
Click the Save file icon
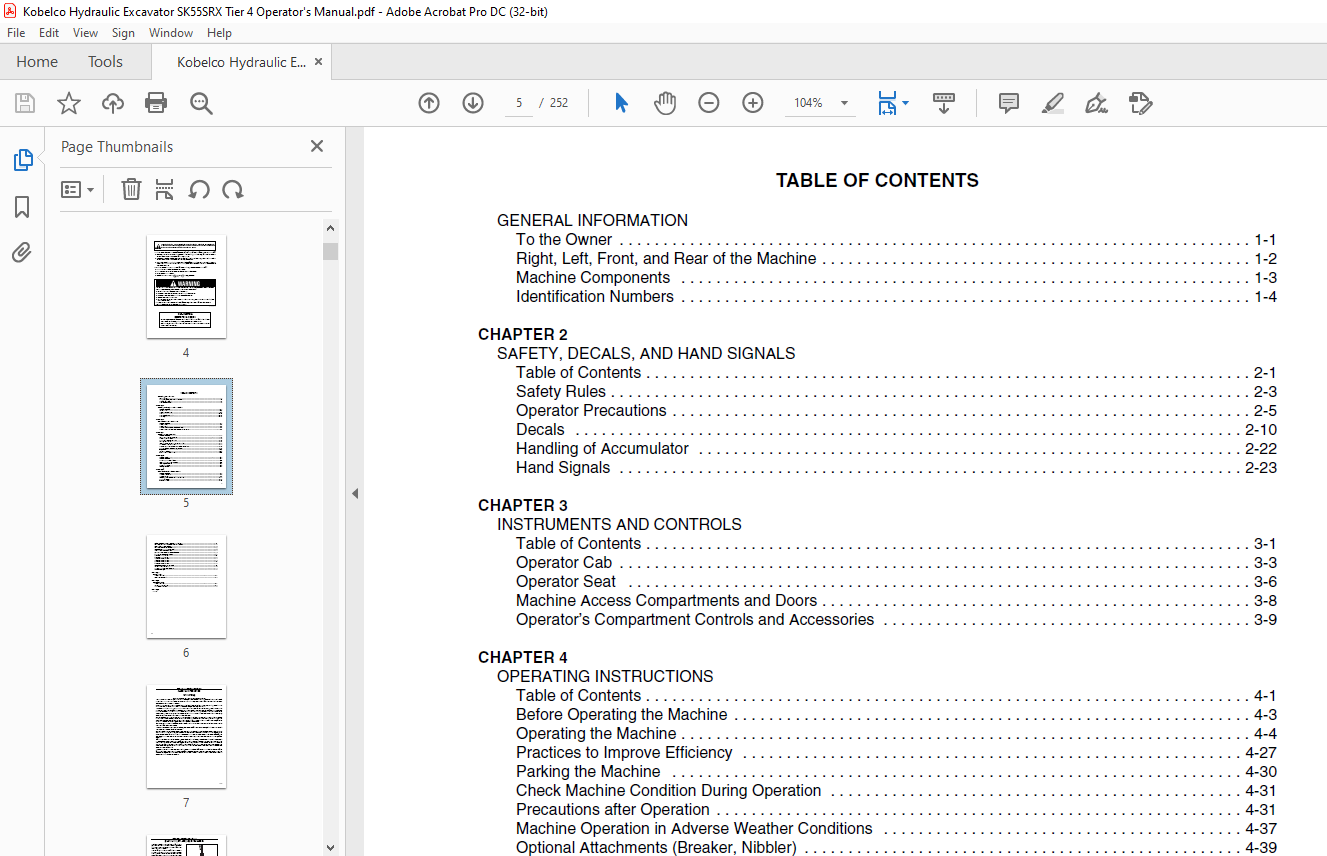click(x=25, y=103)
